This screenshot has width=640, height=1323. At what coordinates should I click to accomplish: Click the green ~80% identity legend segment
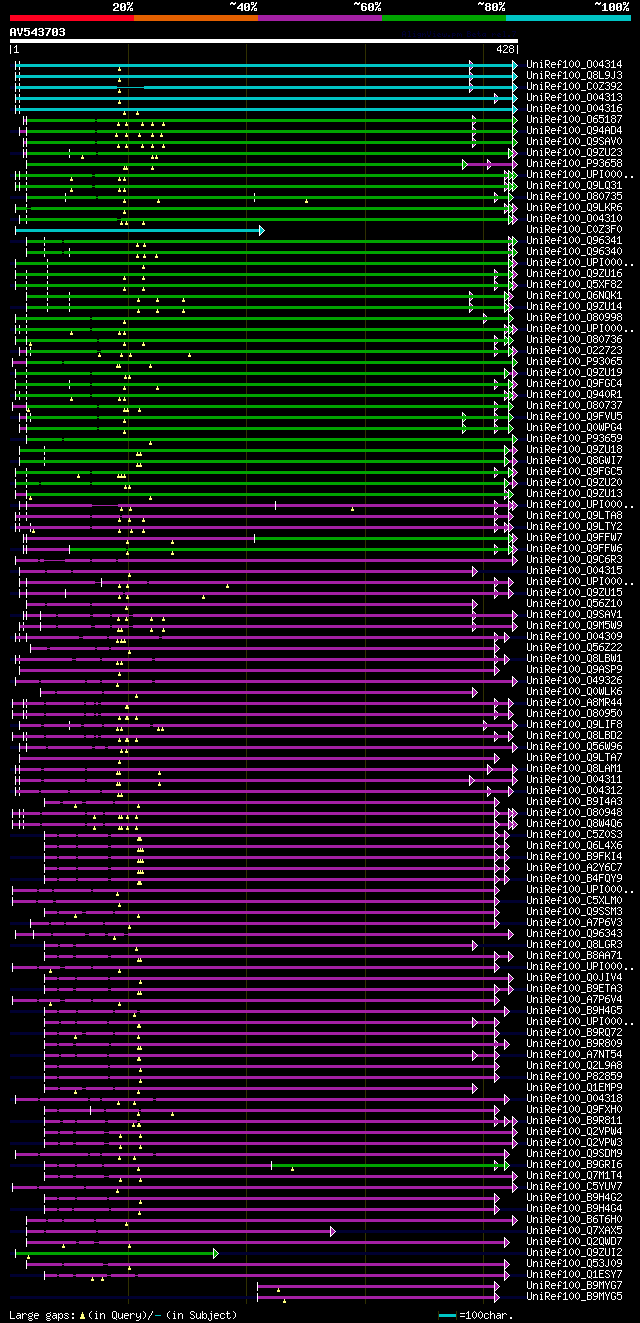coord(443,18)
